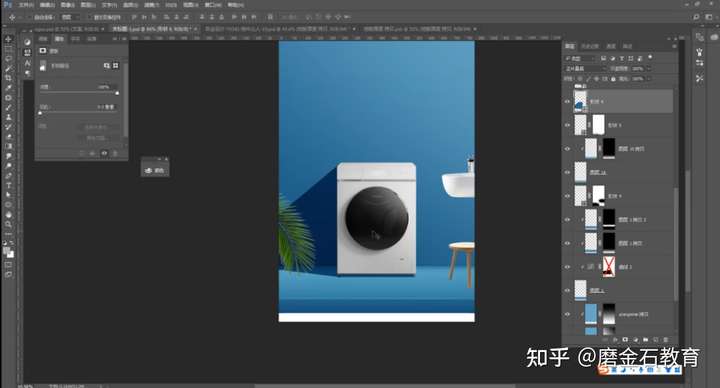The height and width of the screenshot is (388, 720).
Task: Select the Move tool in the toolbar
Action: [8, 39]
